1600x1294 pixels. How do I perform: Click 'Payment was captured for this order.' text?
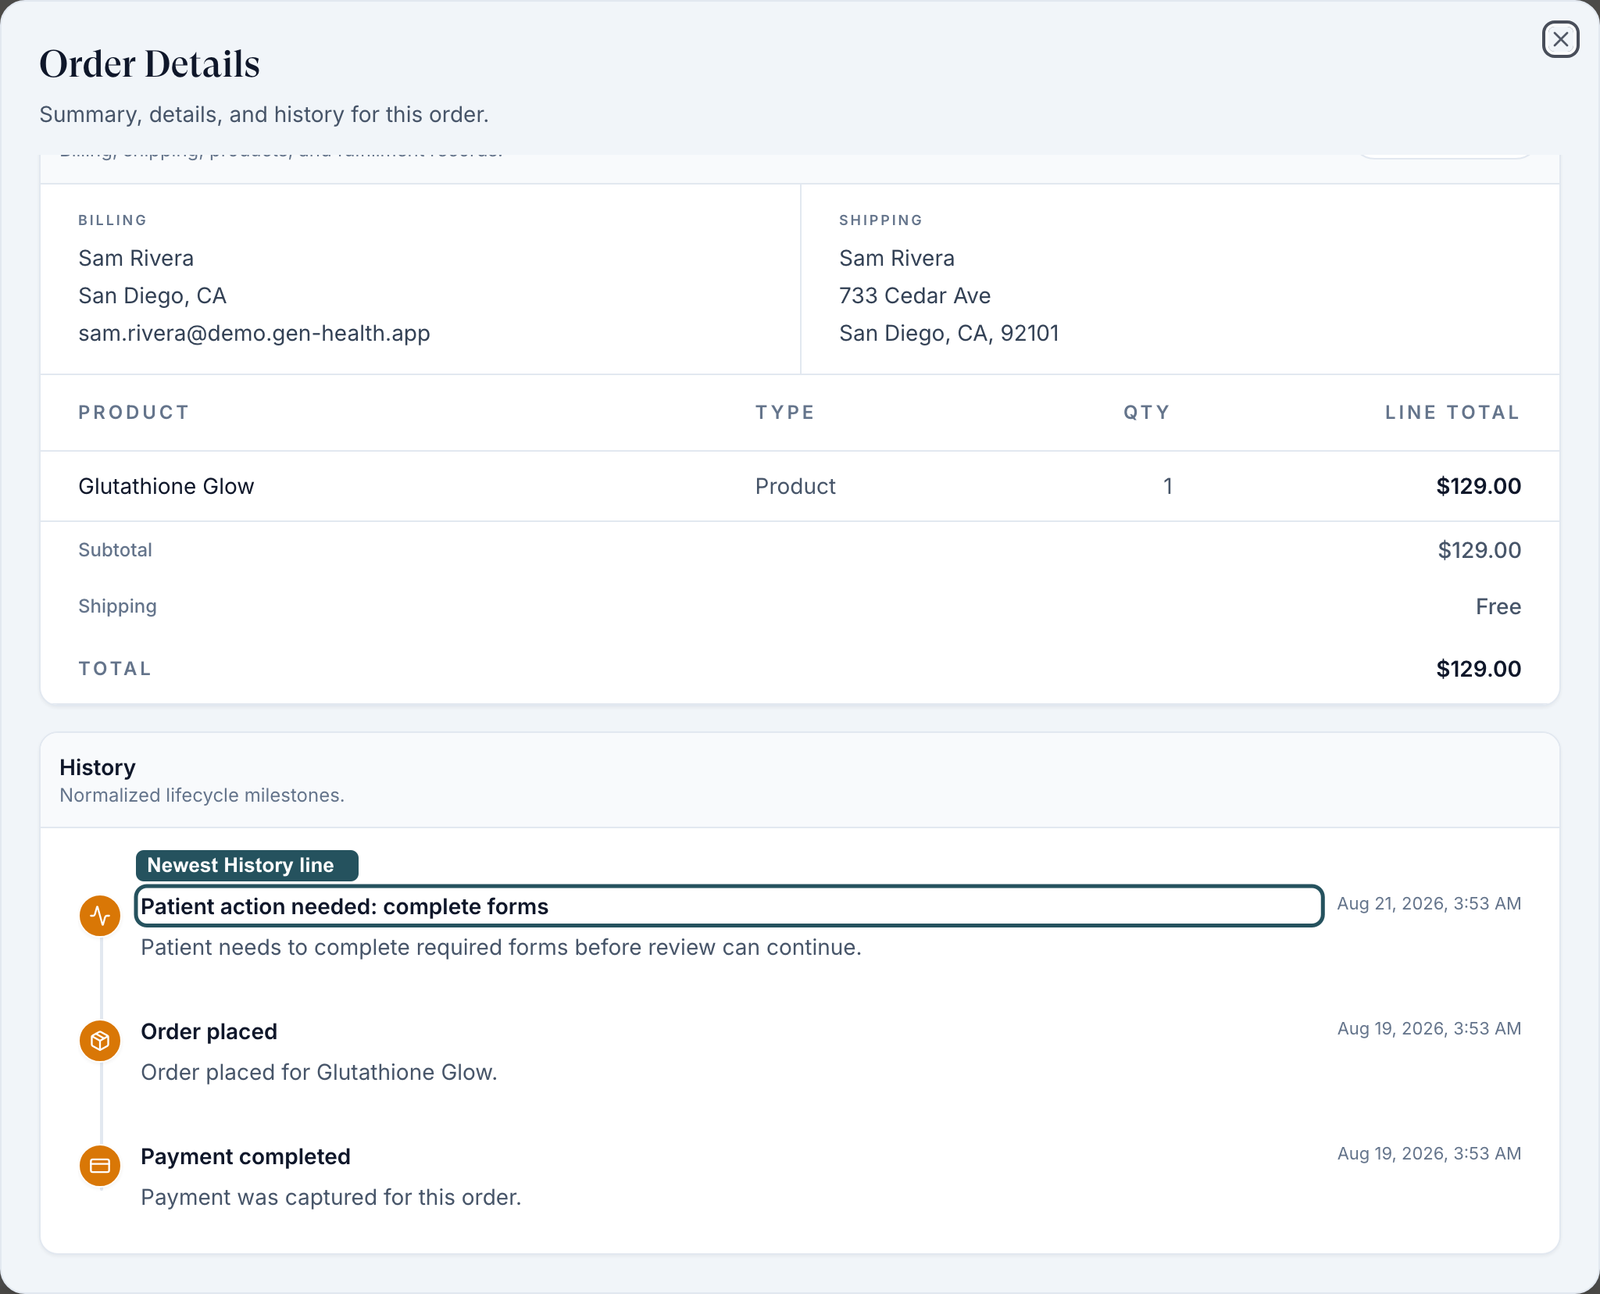(331, 1197)
